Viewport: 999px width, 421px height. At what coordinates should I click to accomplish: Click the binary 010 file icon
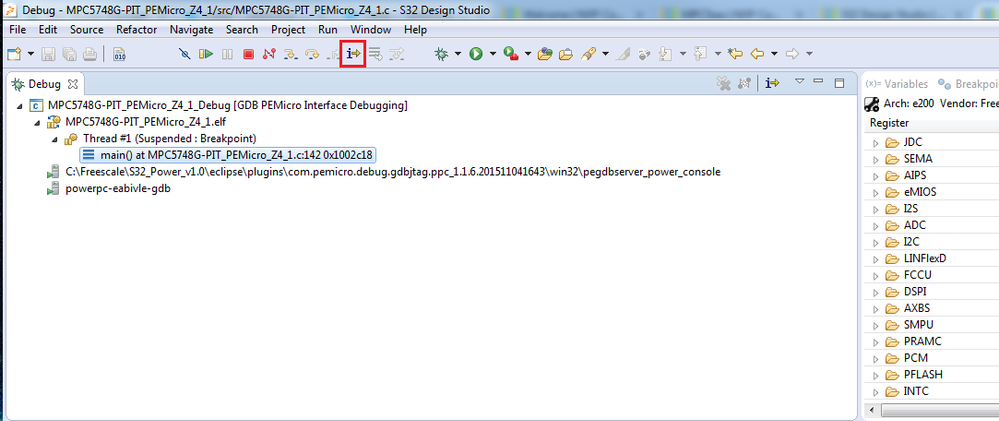119,54
